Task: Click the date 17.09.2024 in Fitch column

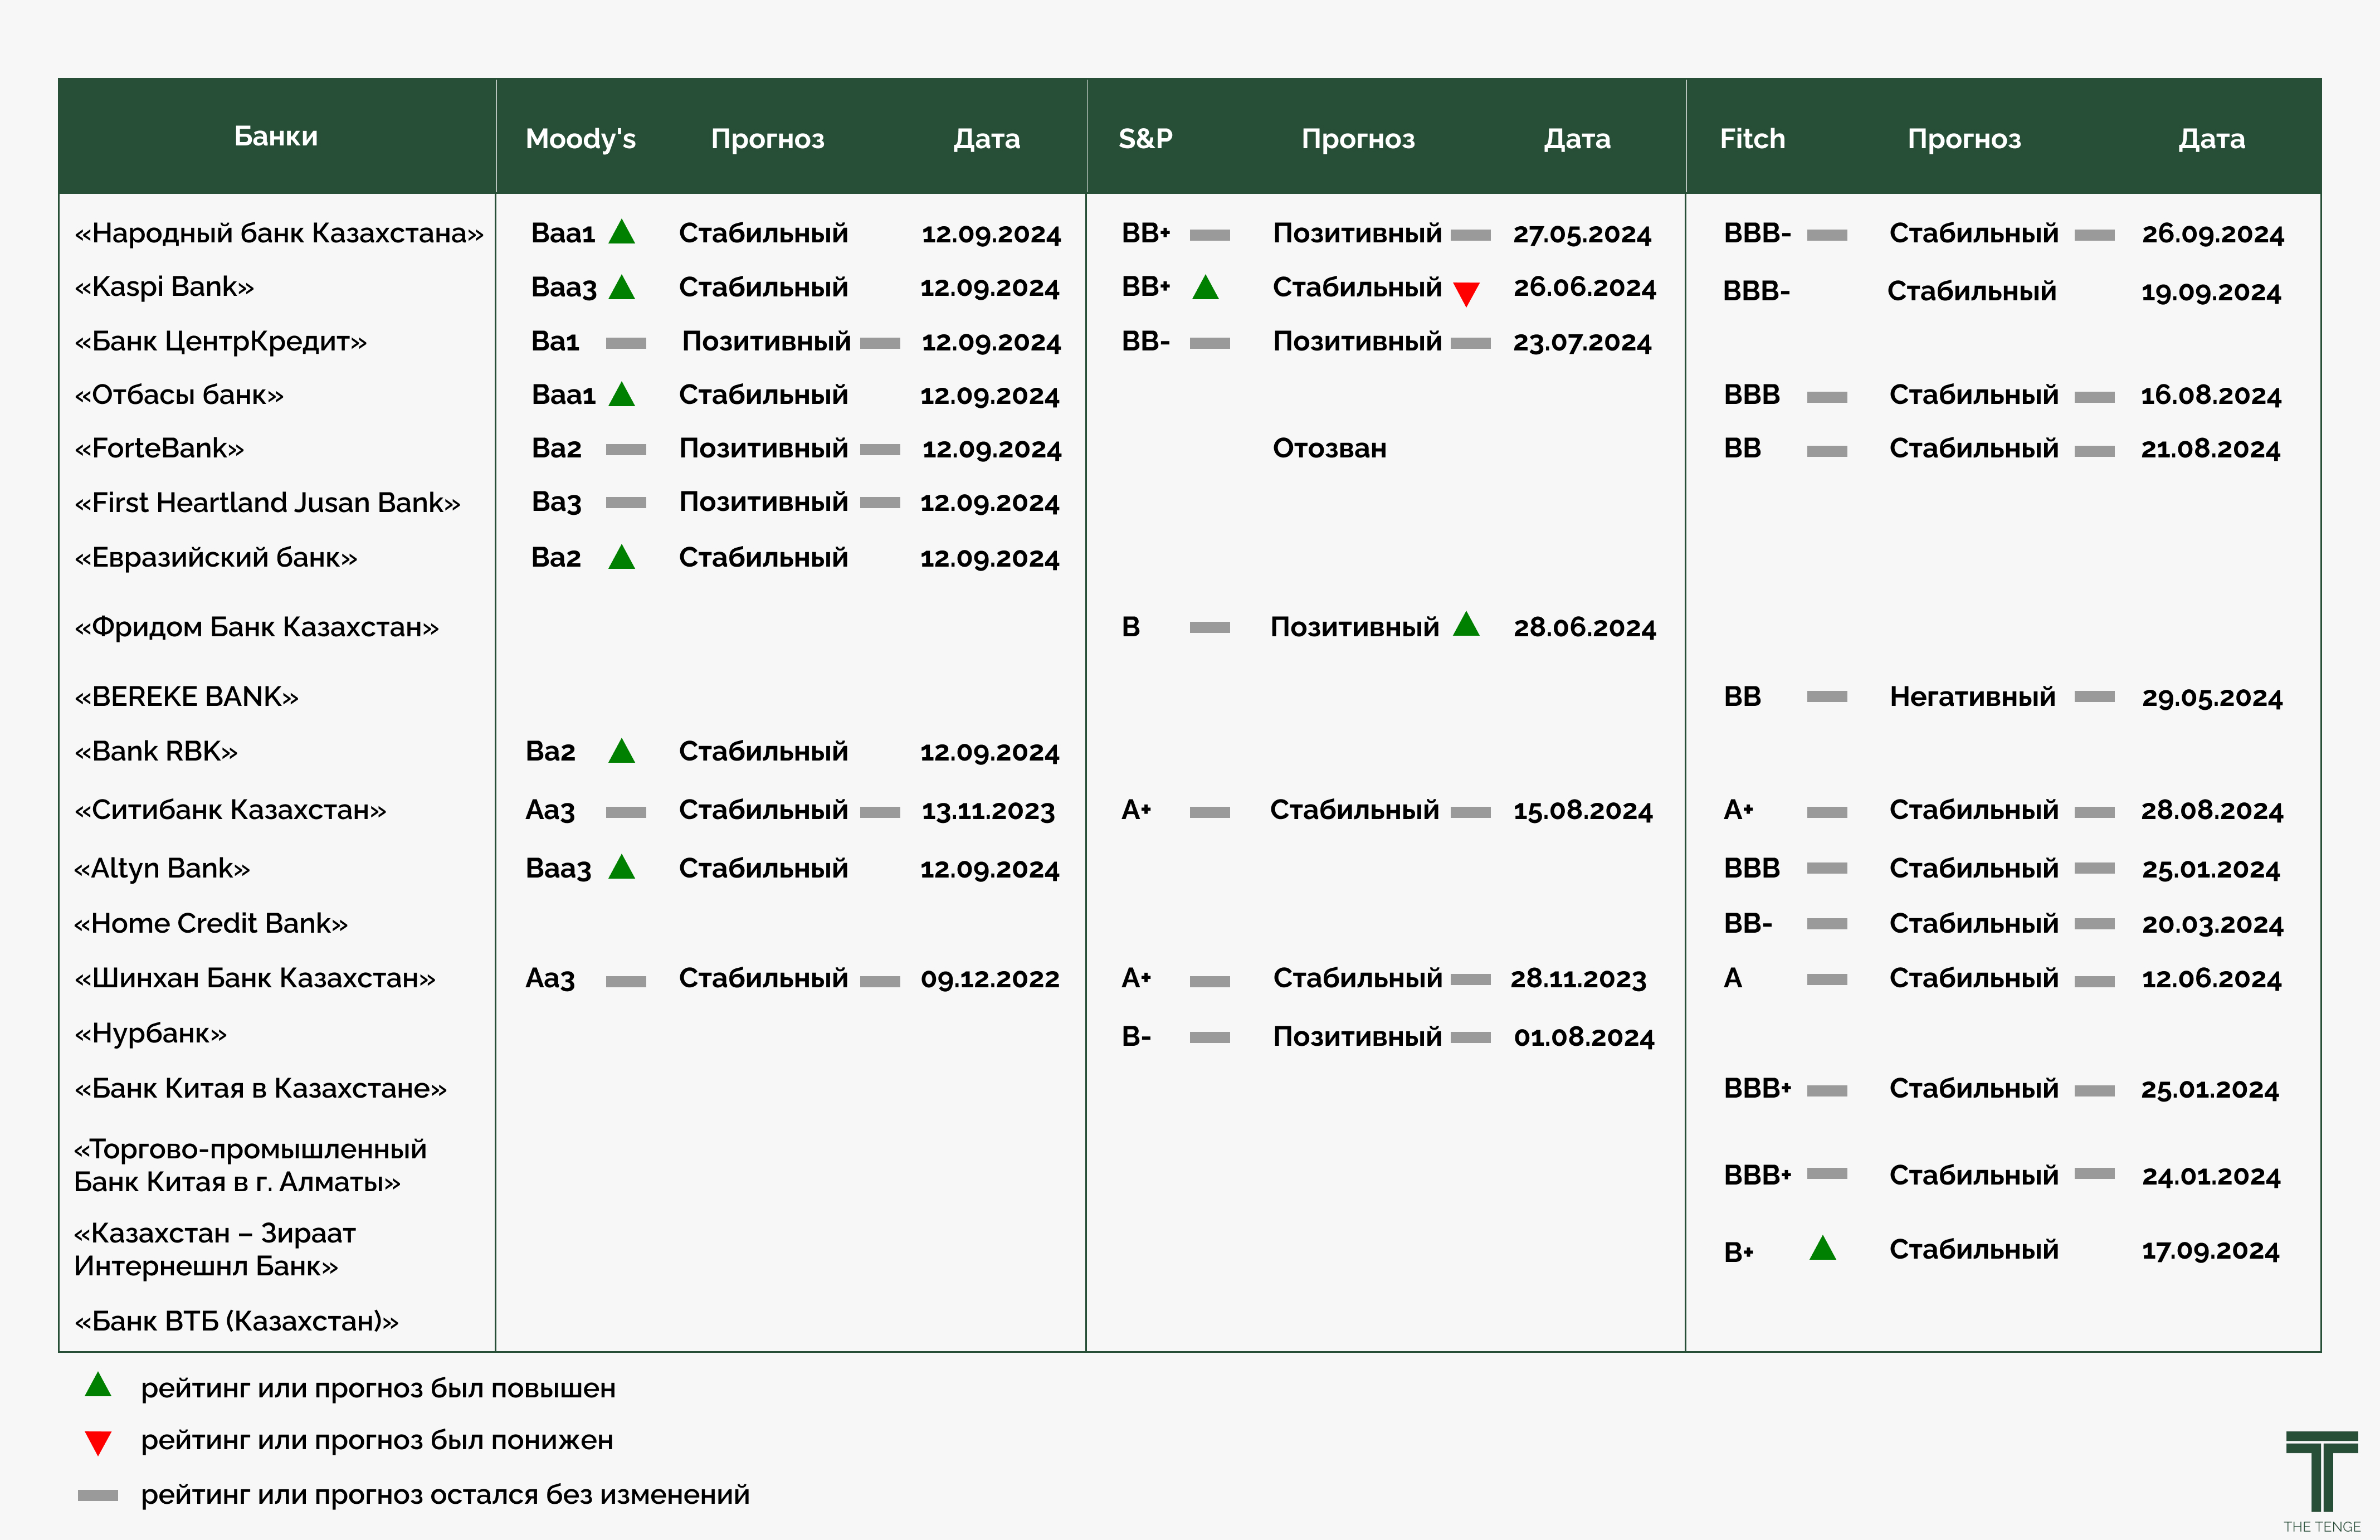Action: 2210,1250
